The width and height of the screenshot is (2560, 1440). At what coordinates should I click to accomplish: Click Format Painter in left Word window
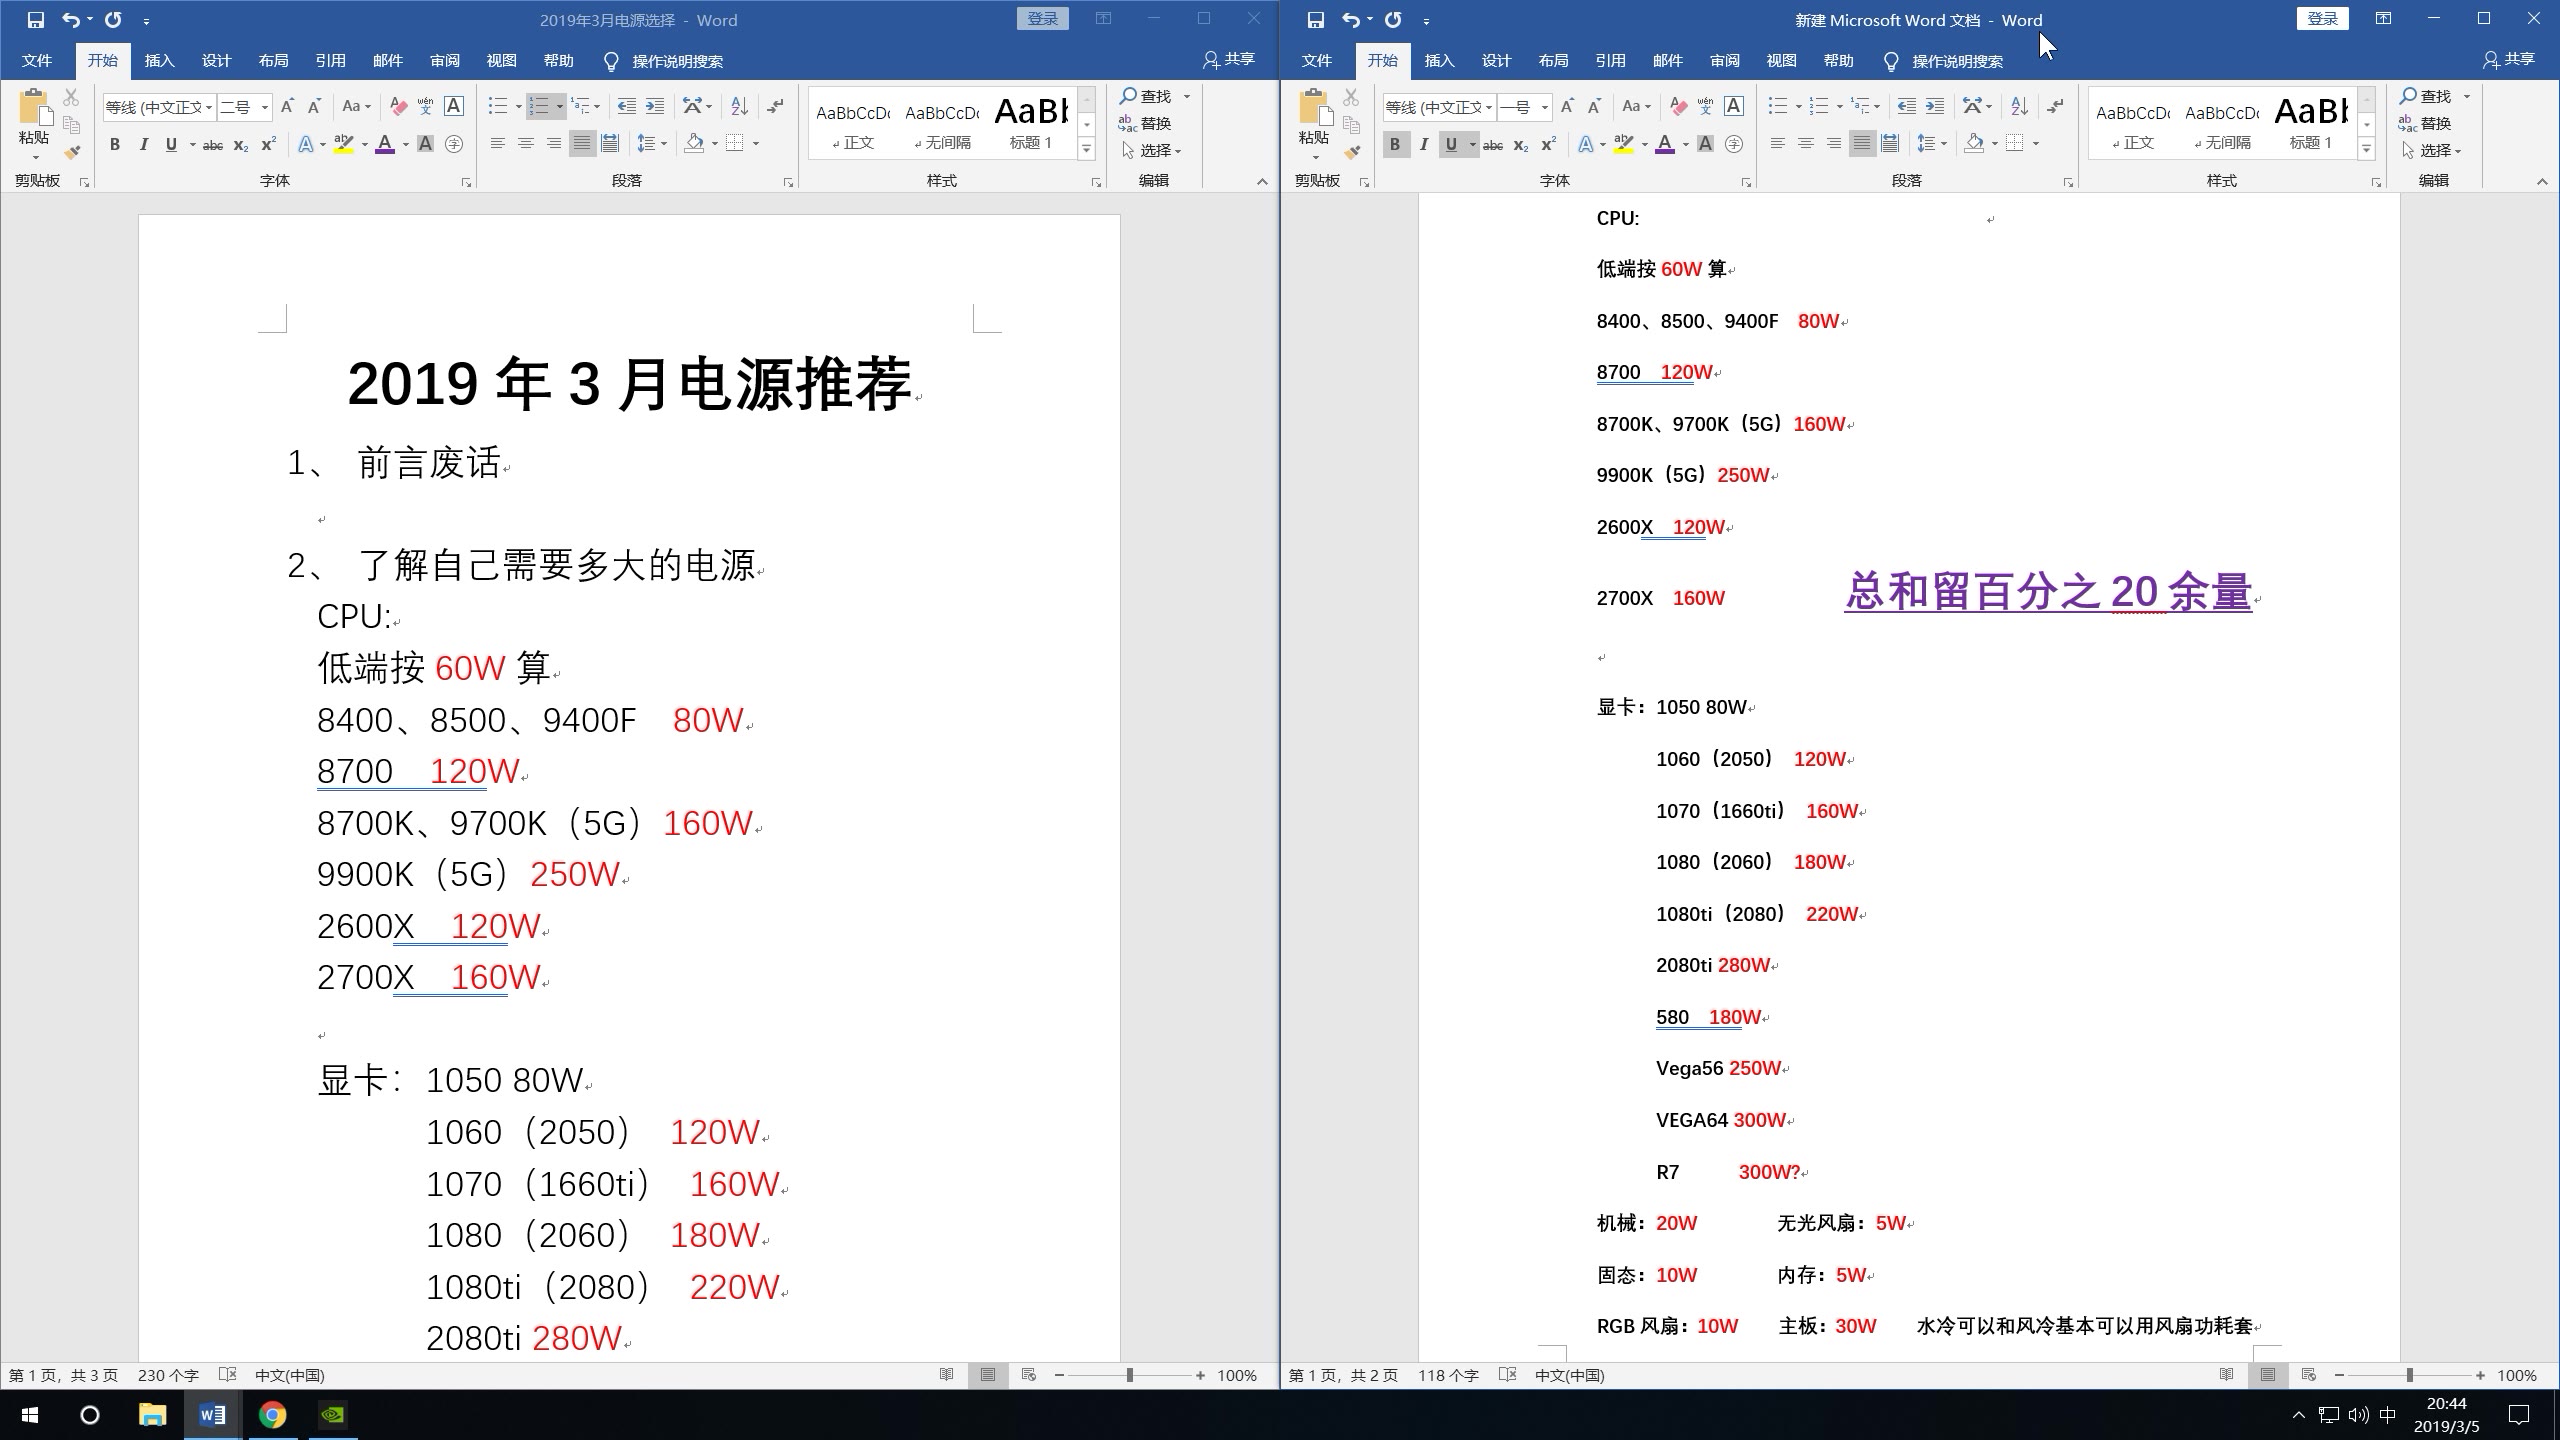click(71, 153)
